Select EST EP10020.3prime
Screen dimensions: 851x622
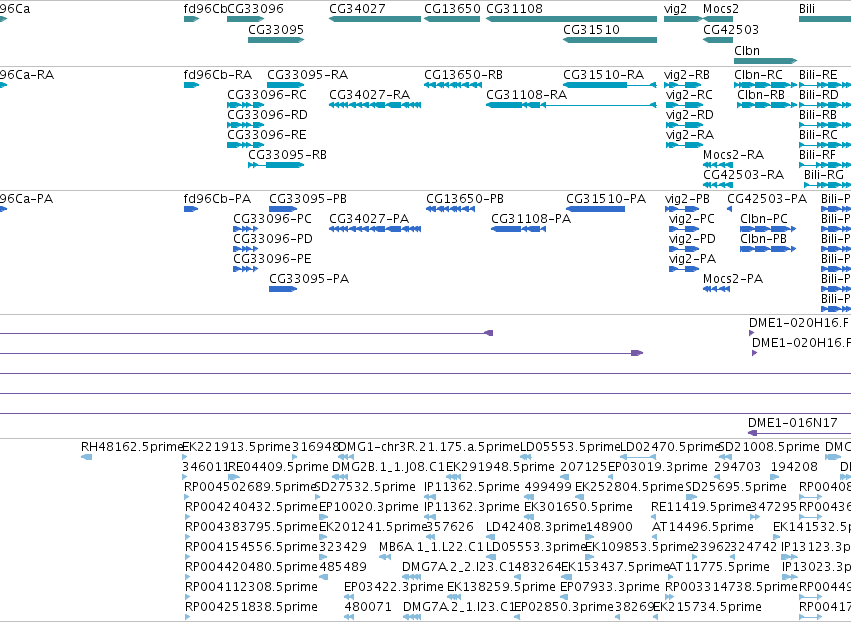click(323, 517)
